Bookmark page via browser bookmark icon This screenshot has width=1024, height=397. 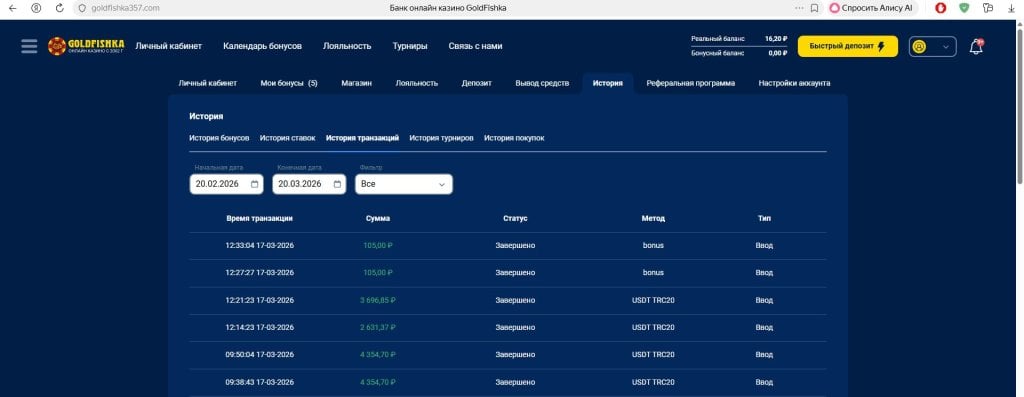coord(814,8)
